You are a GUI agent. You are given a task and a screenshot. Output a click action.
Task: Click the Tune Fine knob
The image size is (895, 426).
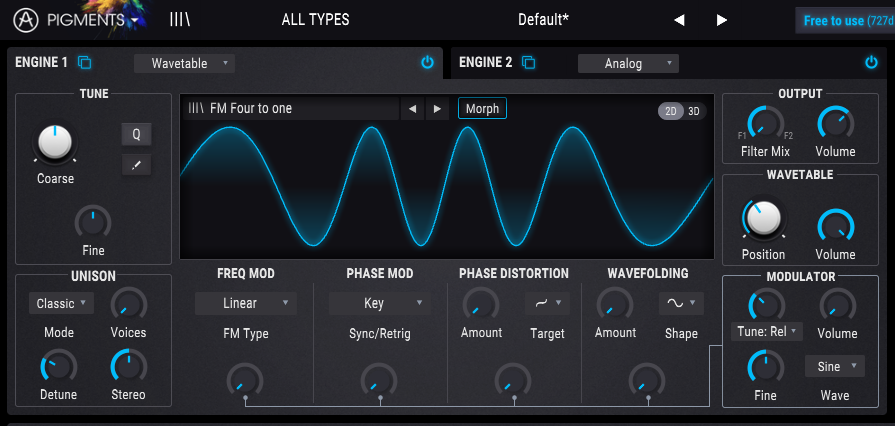coord(93,223)
